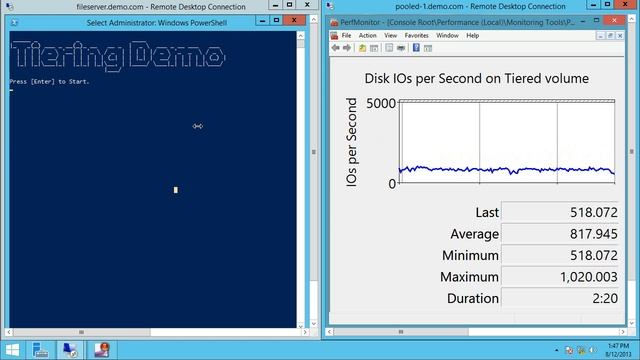Open Help via the blue question-mark icon

click(x=416, y=48)
